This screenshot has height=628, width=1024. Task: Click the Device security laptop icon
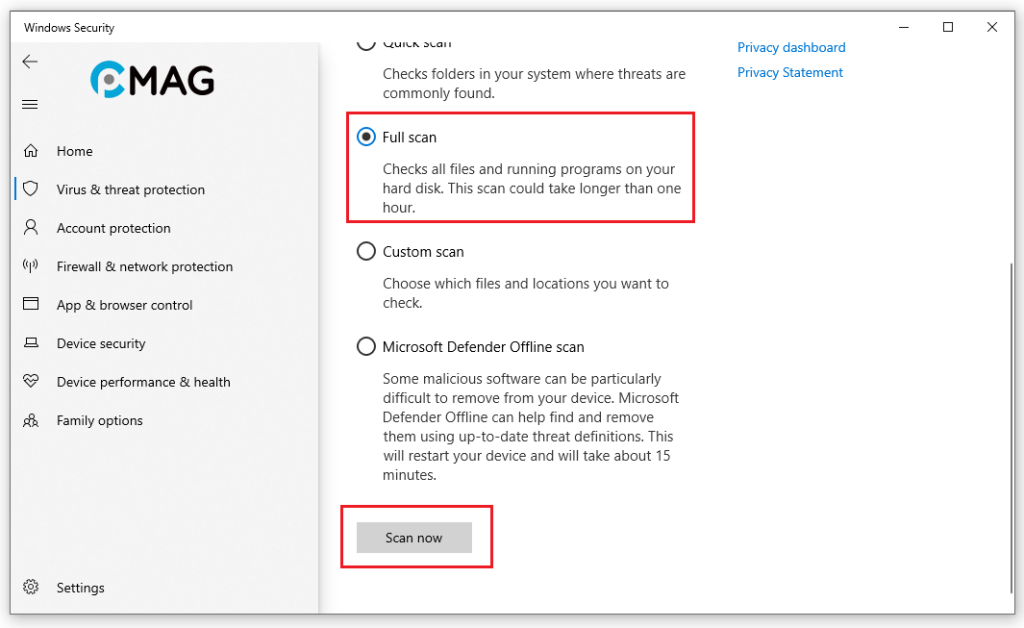(31, 343)
